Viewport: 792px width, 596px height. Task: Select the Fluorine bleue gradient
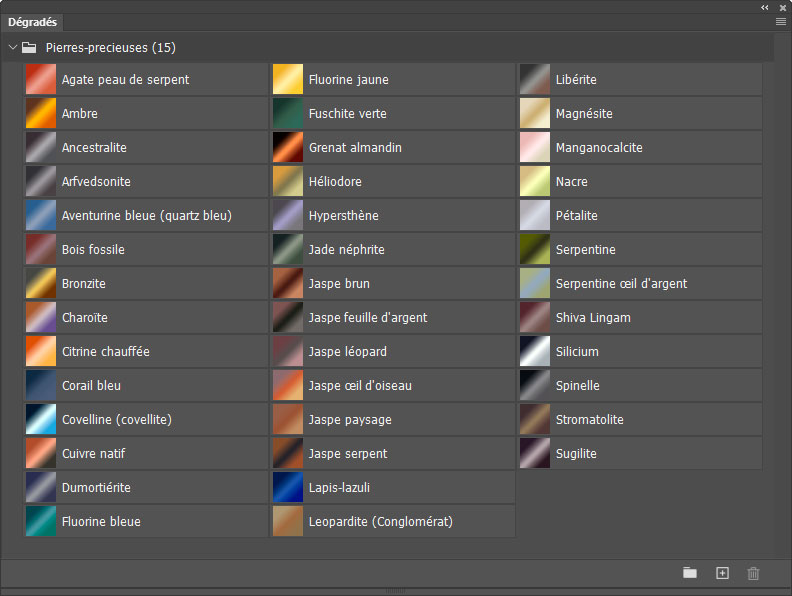point(41,522)
